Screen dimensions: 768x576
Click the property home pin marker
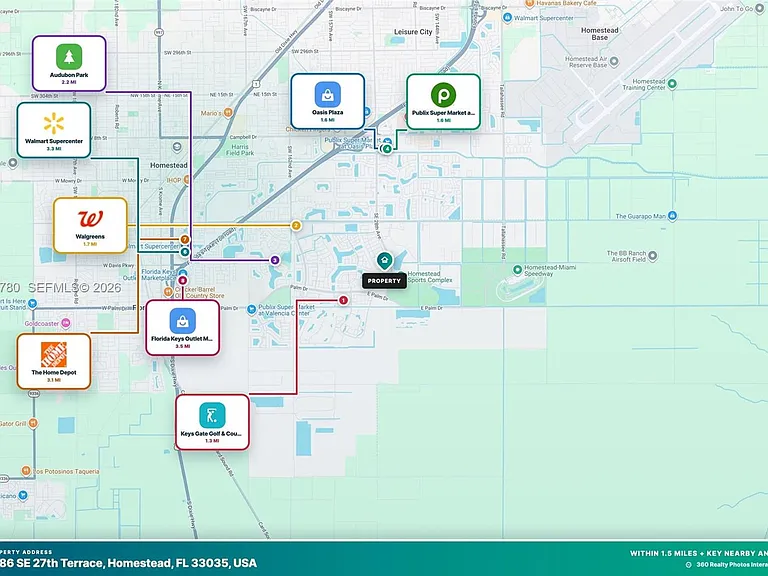point(384,261)
